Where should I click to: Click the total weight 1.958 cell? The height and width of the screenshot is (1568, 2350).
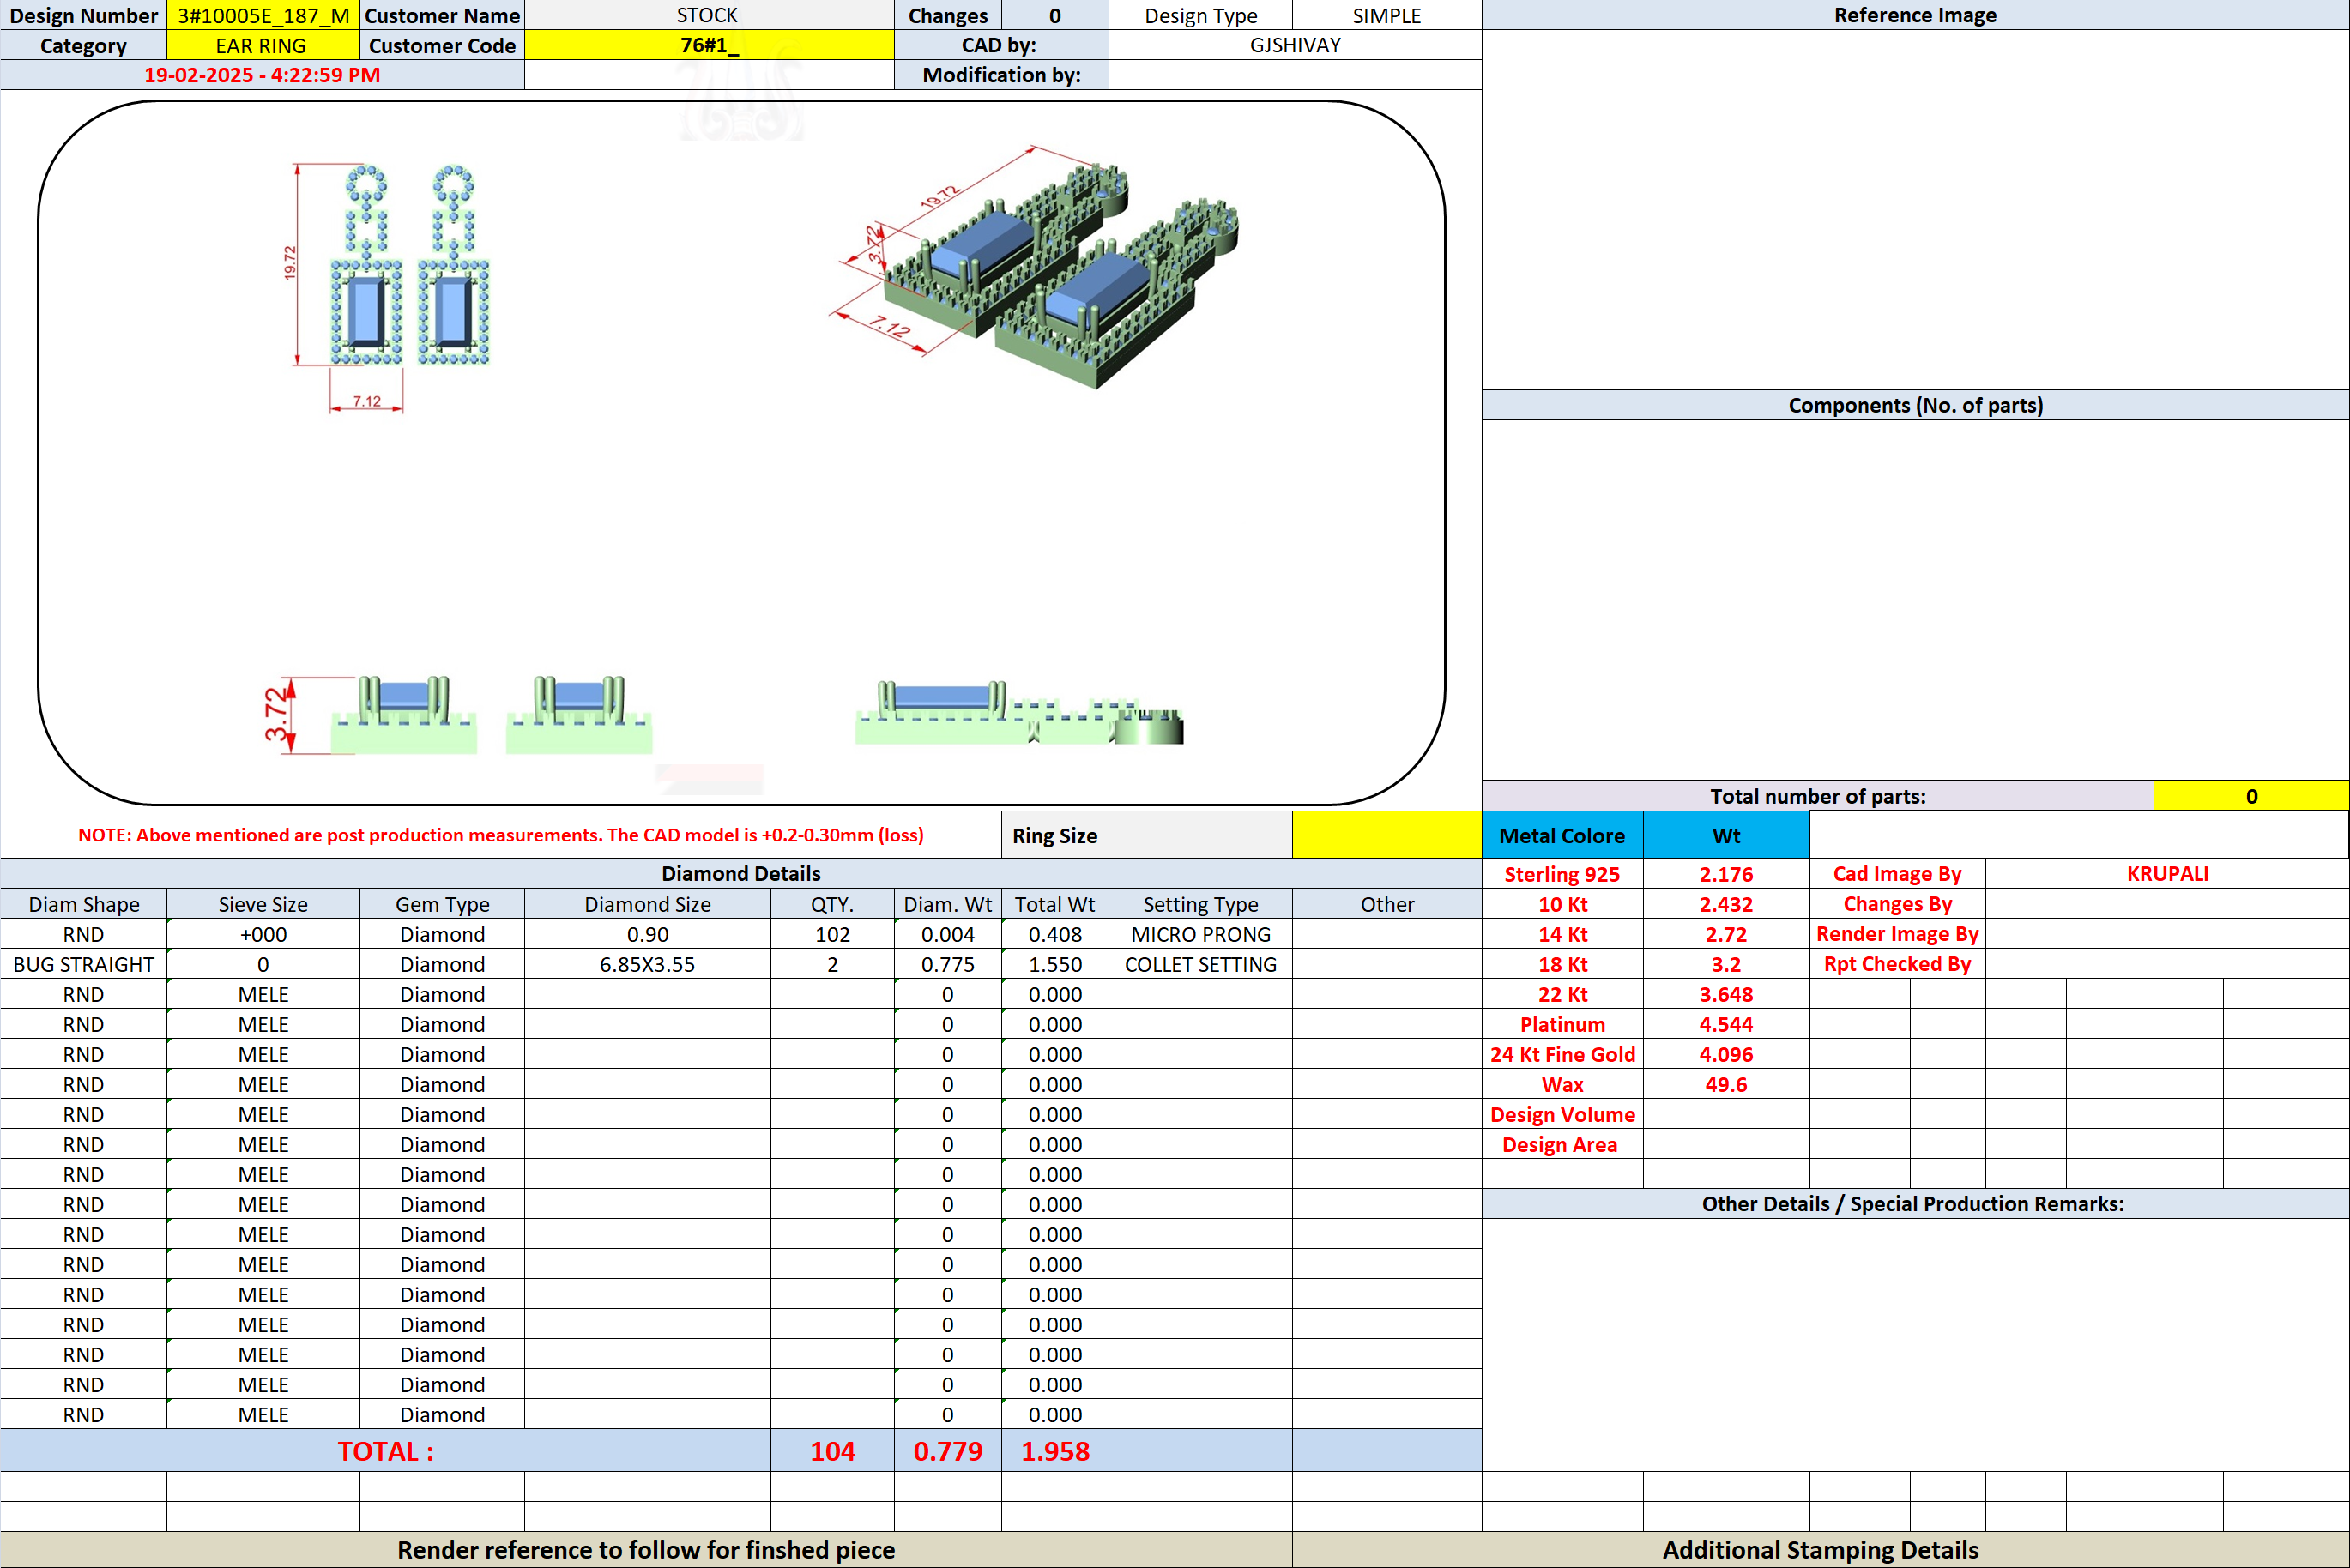(1055, 1451)
